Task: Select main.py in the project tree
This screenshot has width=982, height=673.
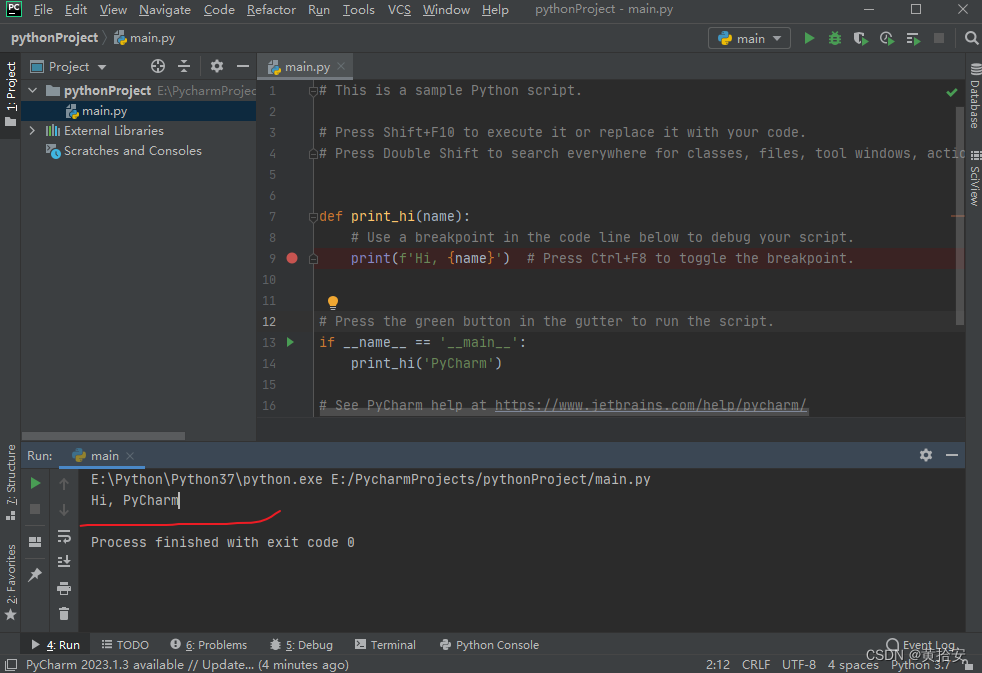Action: tap(105, 111)
